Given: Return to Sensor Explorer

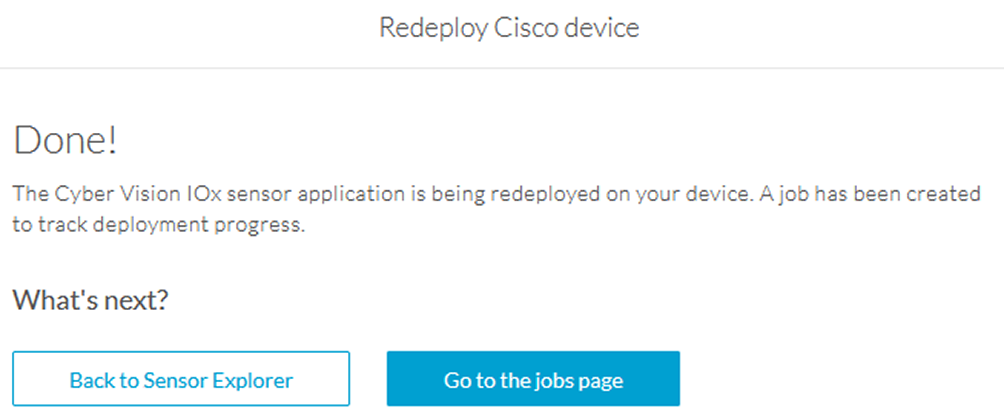Looking at the screenshot, I should [181, 378].
